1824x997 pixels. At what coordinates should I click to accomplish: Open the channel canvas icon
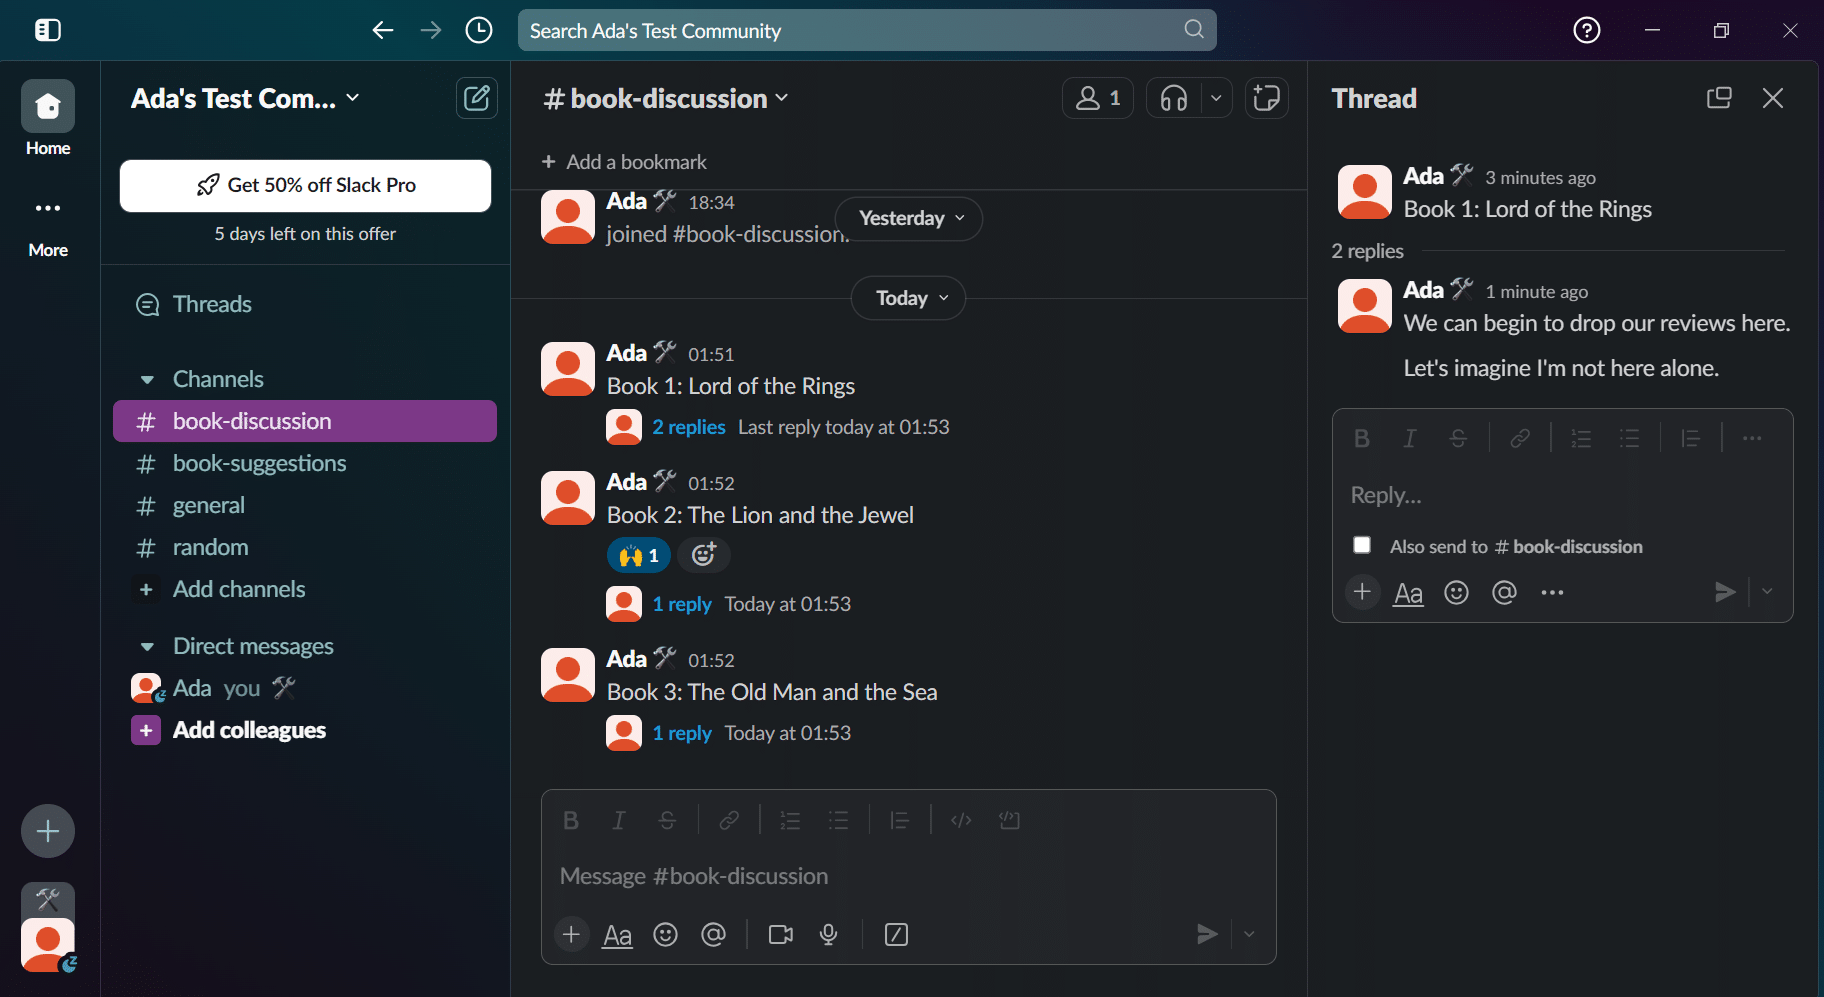pos(1265,97)
